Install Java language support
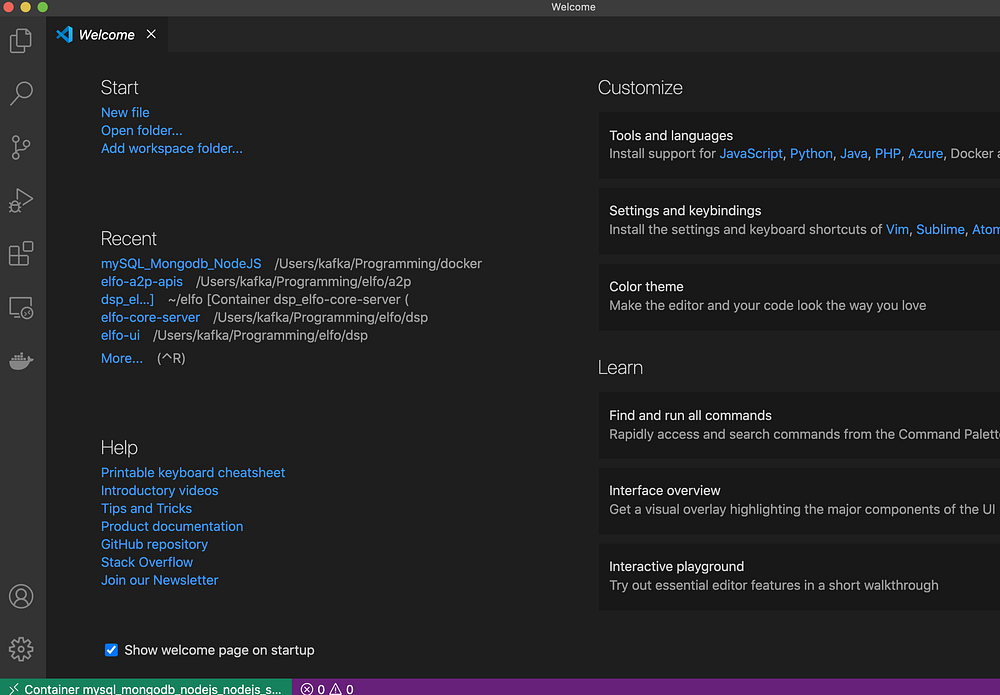Viewport: 1000px width, 695px height. 853,154
